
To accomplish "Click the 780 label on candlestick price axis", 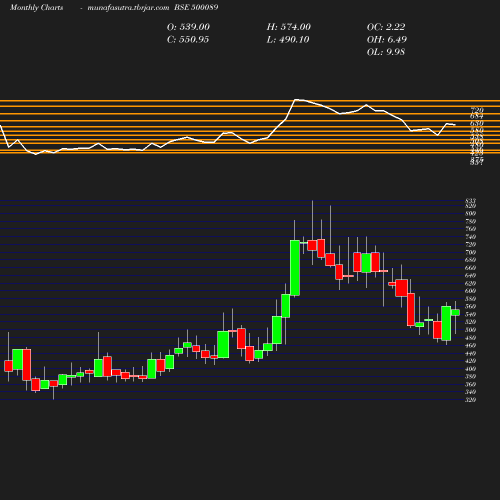I will click(470, 221).
